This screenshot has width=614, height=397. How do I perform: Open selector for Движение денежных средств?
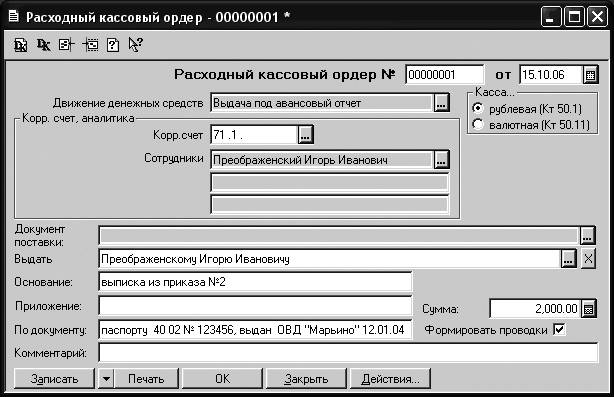(x=441, y=103)
